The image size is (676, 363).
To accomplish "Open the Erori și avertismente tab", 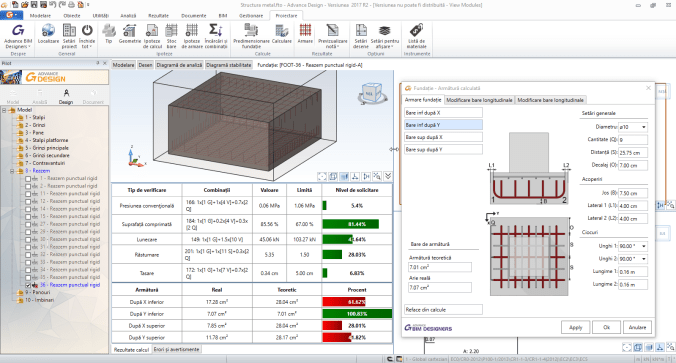I will [176, 349].
